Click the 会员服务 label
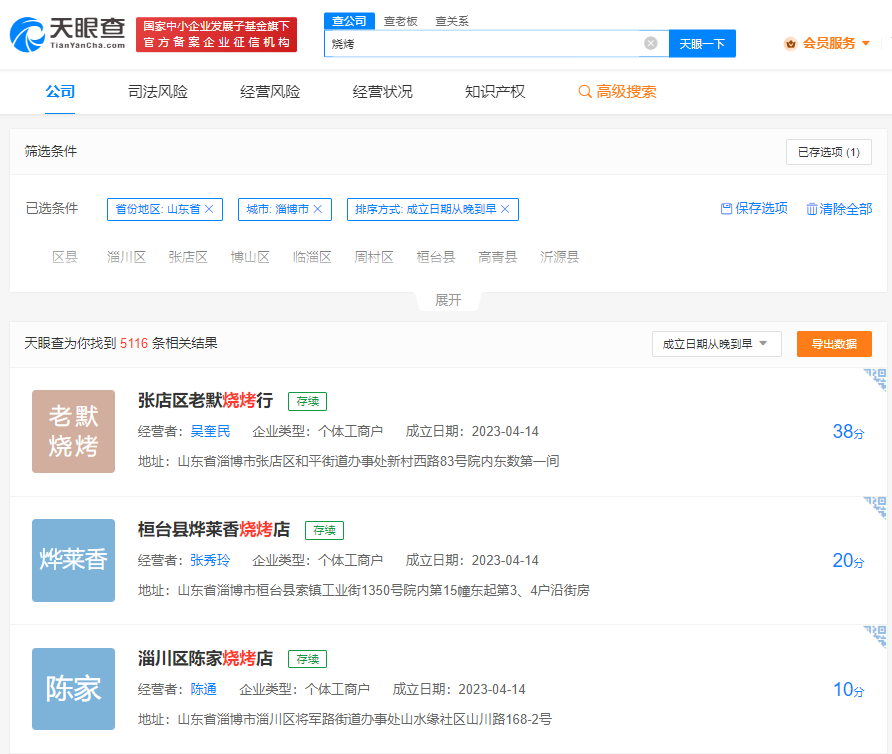 829,43
